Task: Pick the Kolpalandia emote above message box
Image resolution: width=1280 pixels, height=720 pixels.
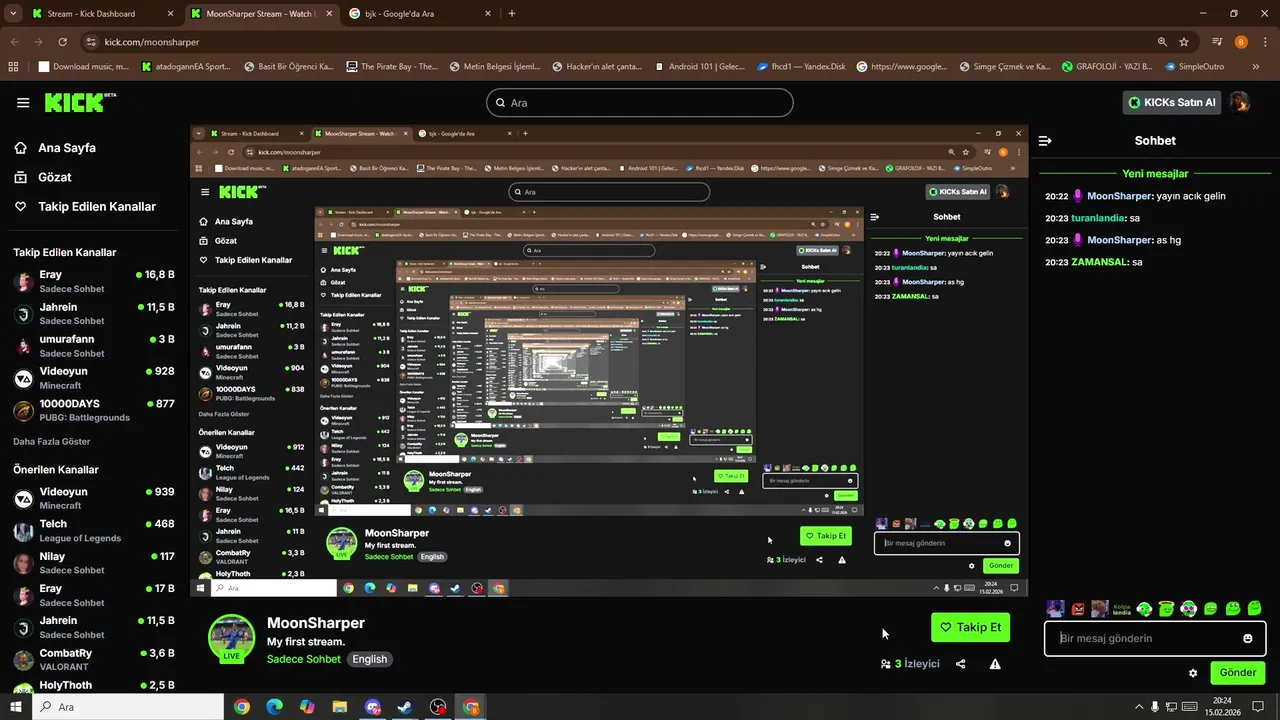Action: [1121, 609]
